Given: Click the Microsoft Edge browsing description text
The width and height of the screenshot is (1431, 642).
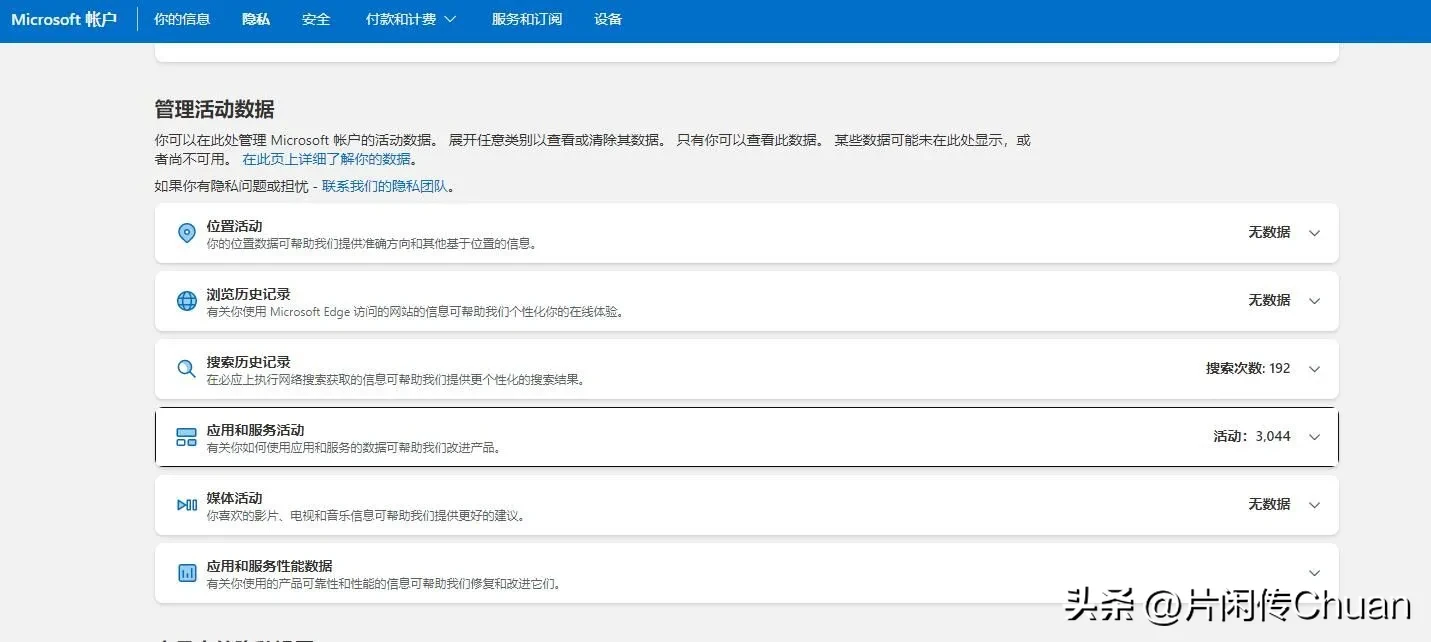Looking at the screenshot, I should coord(416,312).
